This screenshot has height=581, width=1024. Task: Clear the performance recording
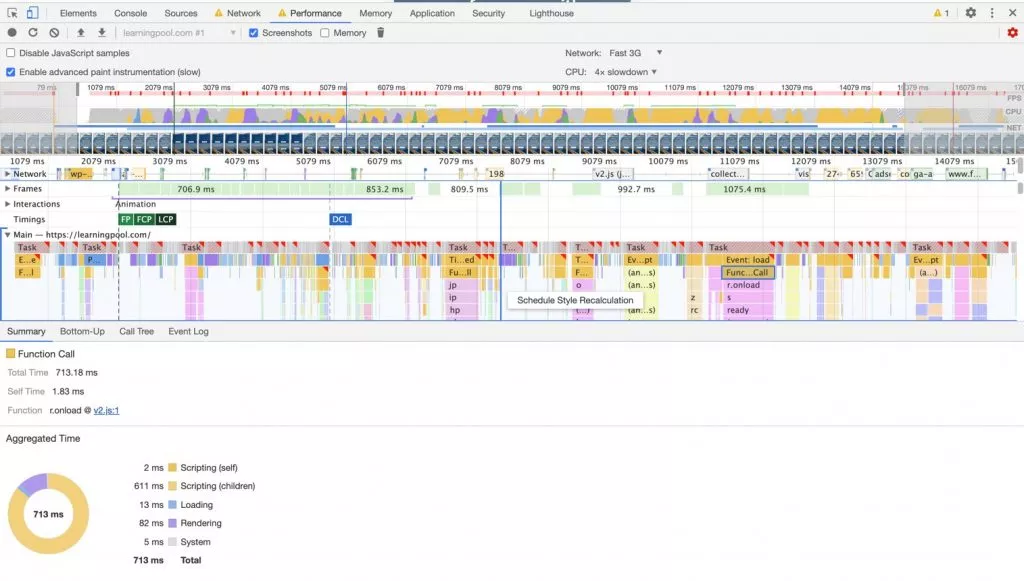click(x=54, y=33)
